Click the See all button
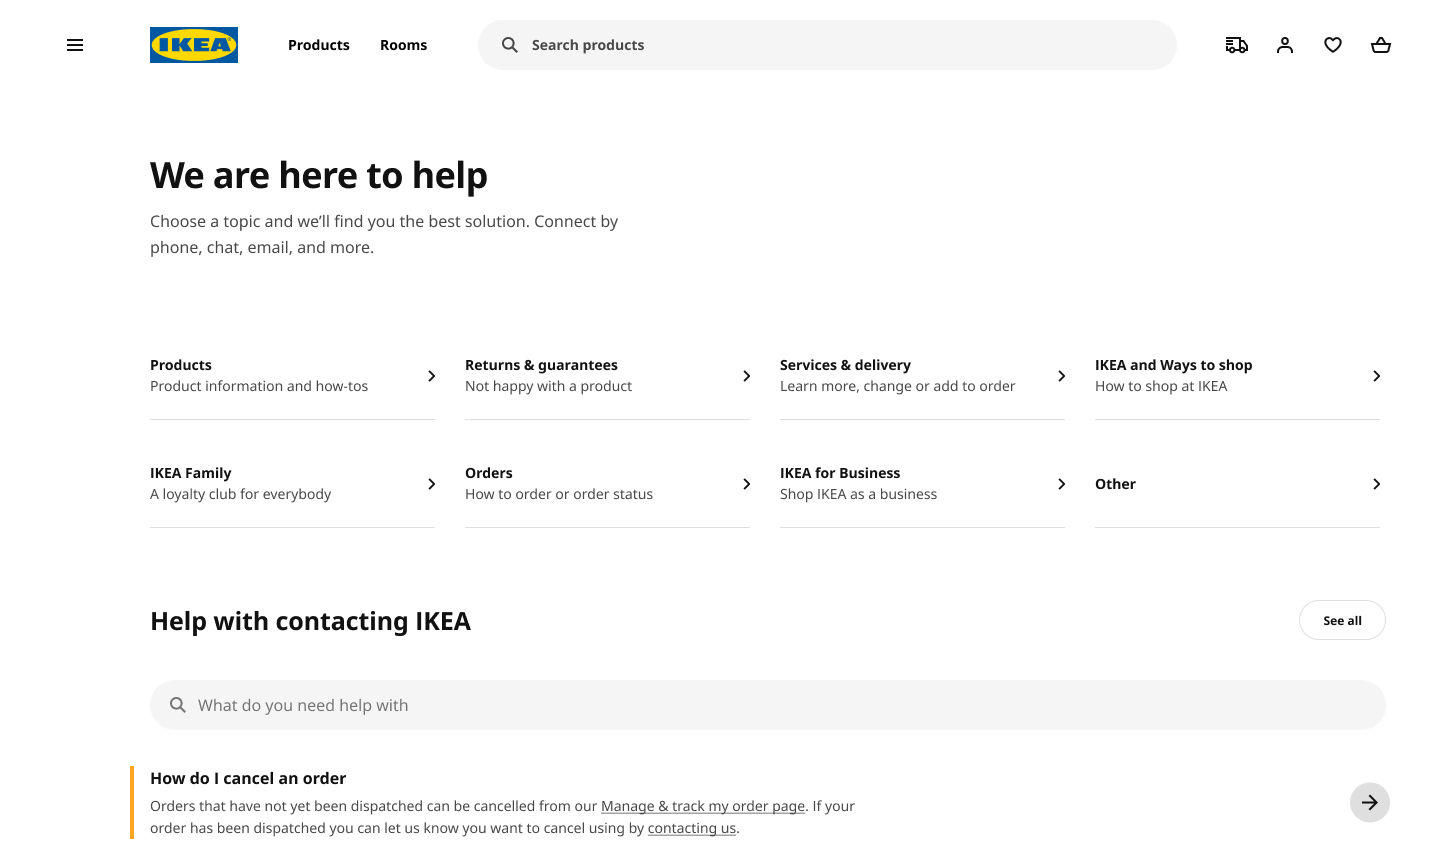The image size is (1440, 850). [x=1342, y=620]
